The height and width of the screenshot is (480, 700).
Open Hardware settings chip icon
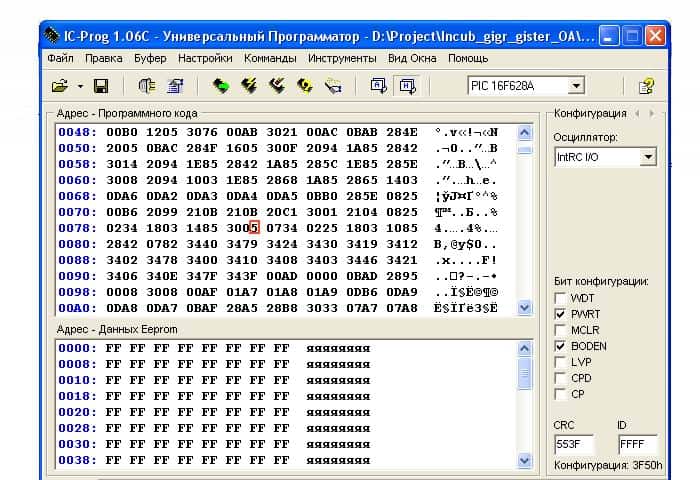coord(146,85)
